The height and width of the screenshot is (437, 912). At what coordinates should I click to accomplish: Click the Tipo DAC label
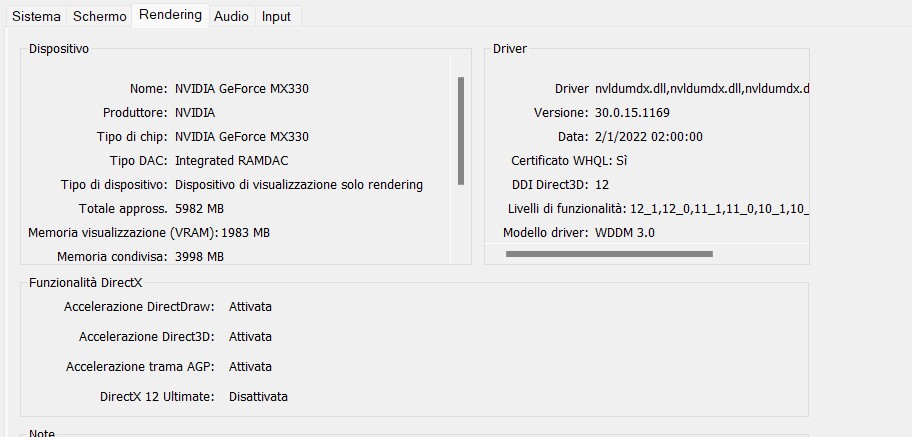pos(138,161)
